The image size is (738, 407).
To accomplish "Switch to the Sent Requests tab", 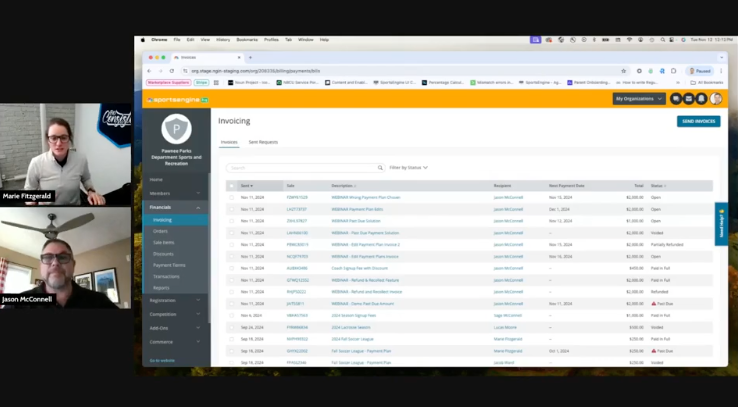I will tap(263, 143).
